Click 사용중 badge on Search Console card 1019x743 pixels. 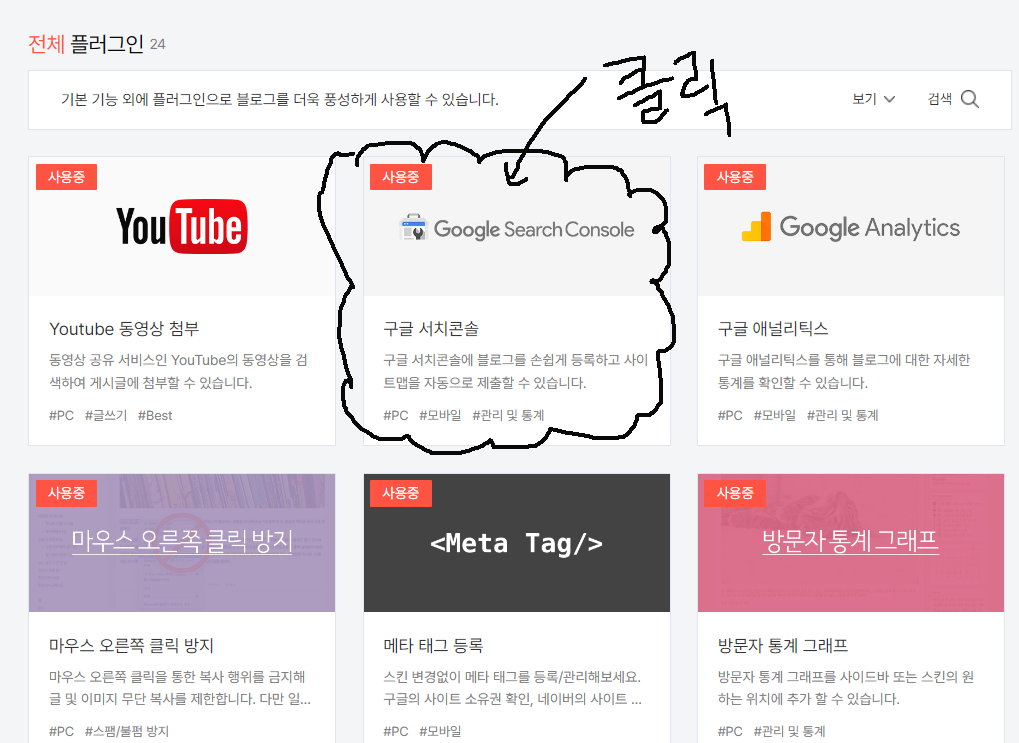pos(400,177)
